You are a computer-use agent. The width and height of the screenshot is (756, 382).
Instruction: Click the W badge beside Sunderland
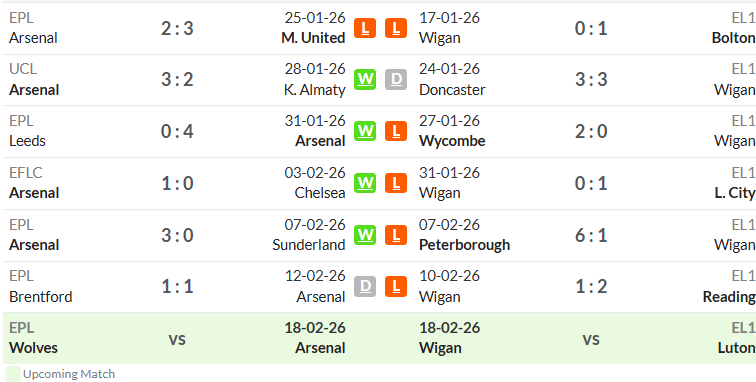[x=365, y=235]
